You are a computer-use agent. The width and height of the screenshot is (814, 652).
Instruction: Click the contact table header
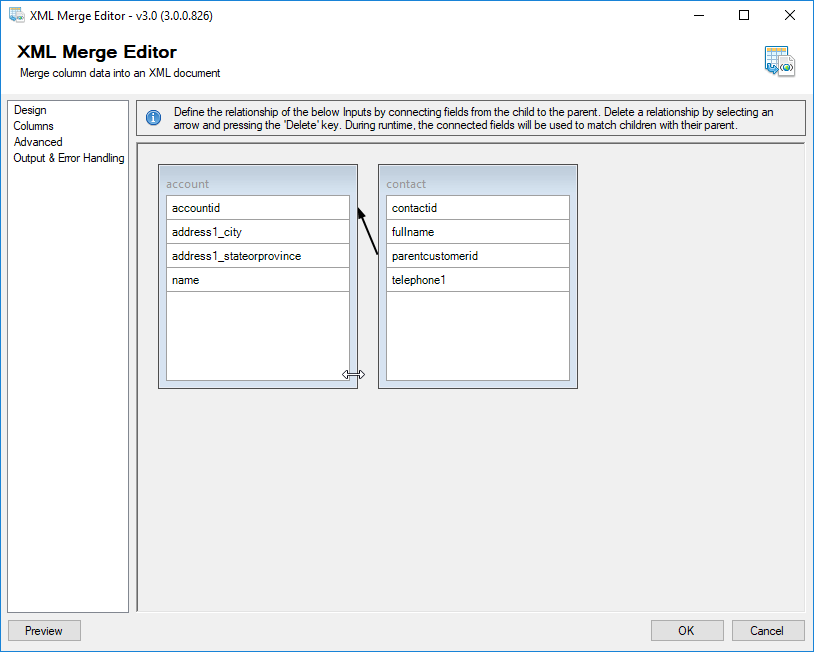[x=478, y=181]
